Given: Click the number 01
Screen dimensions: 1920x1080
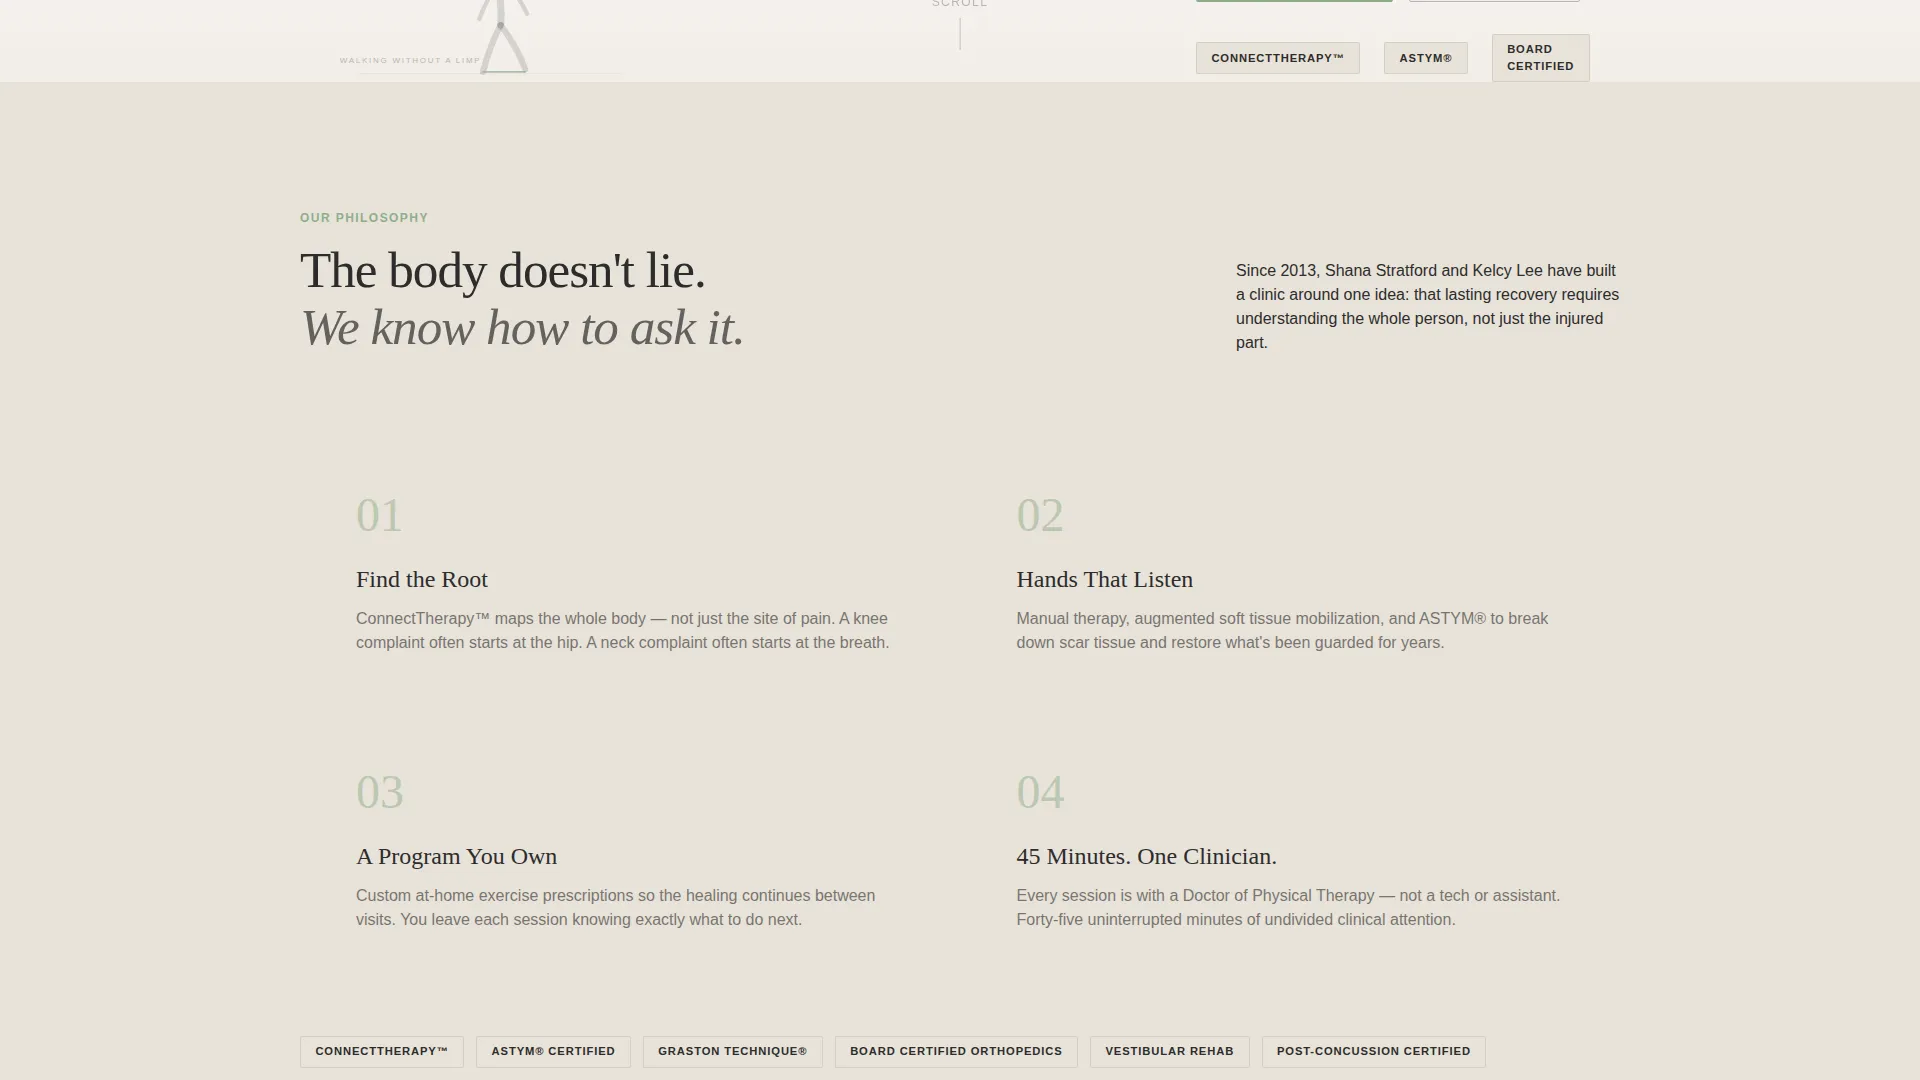Looking at the screenshot, I should 379,516.
